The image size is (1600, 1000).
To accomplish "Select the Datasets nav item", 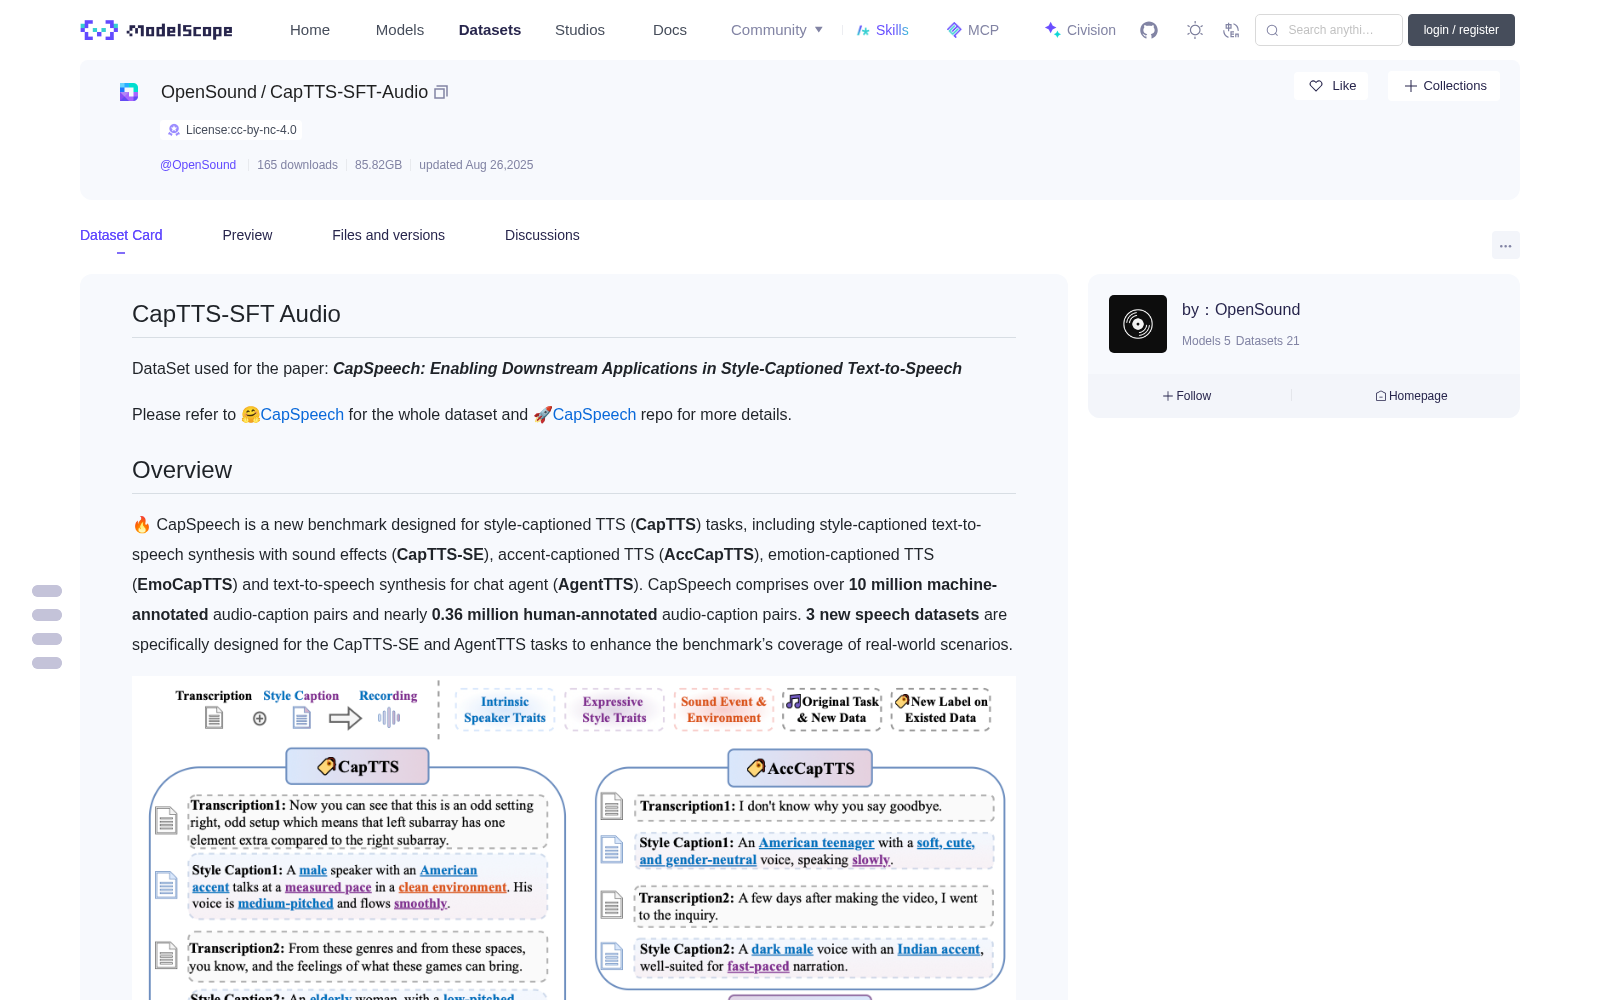I will click(490, 30).
